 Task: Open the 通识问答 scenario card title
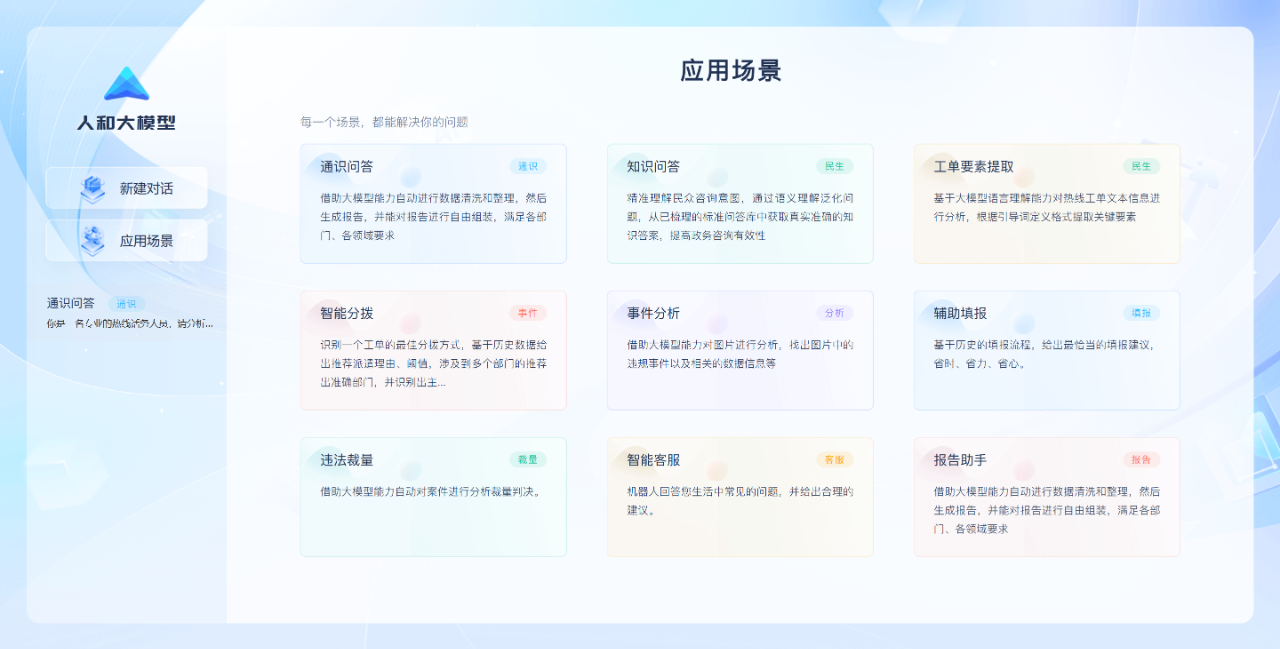346,167
